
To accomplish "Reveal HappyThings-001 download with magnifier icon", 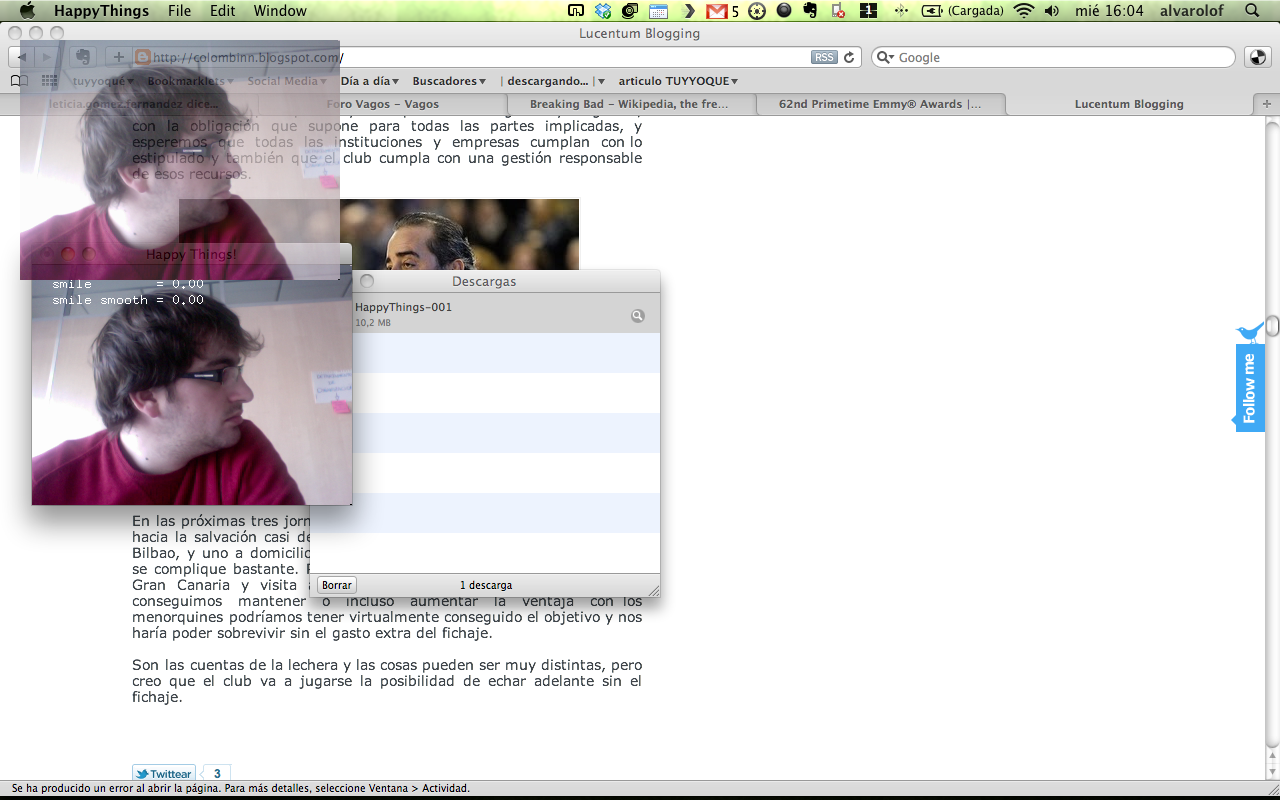I will tap(637, 316).
